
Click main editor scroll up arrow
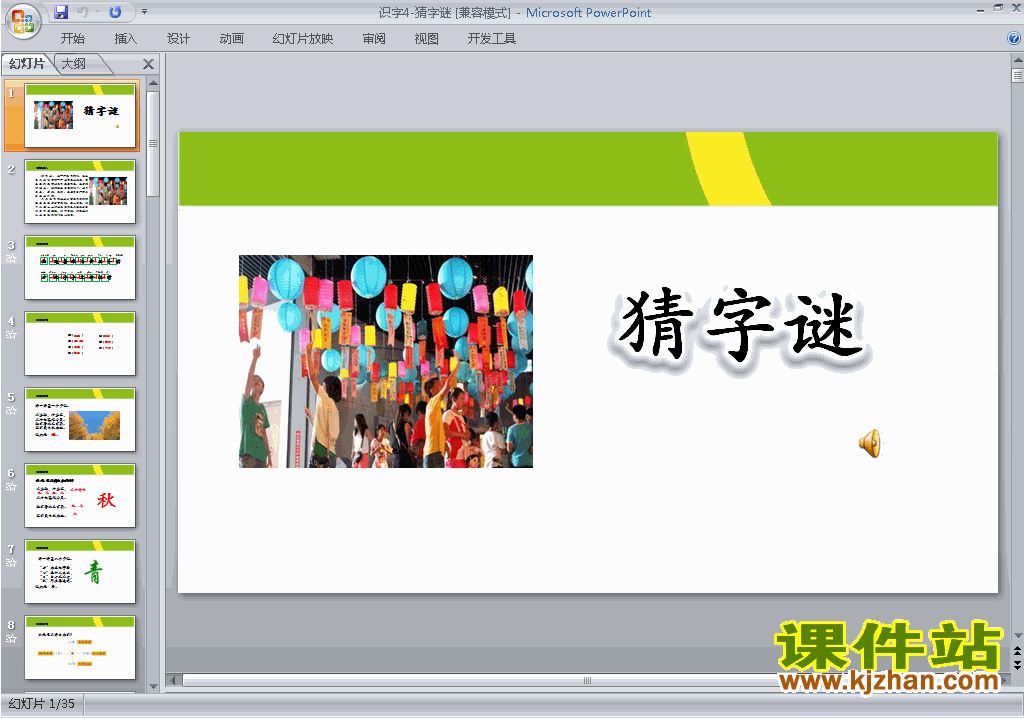coord(1017,59)
